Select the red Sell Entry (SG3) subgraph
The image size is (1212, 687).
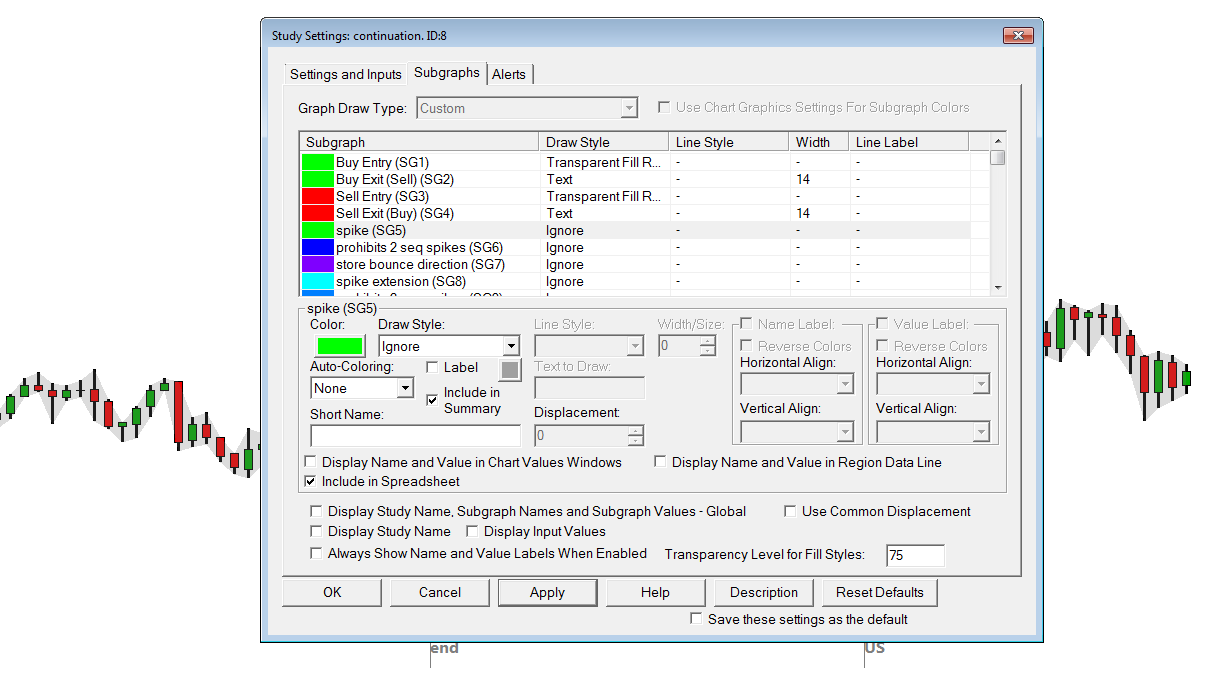pos(381,196)
